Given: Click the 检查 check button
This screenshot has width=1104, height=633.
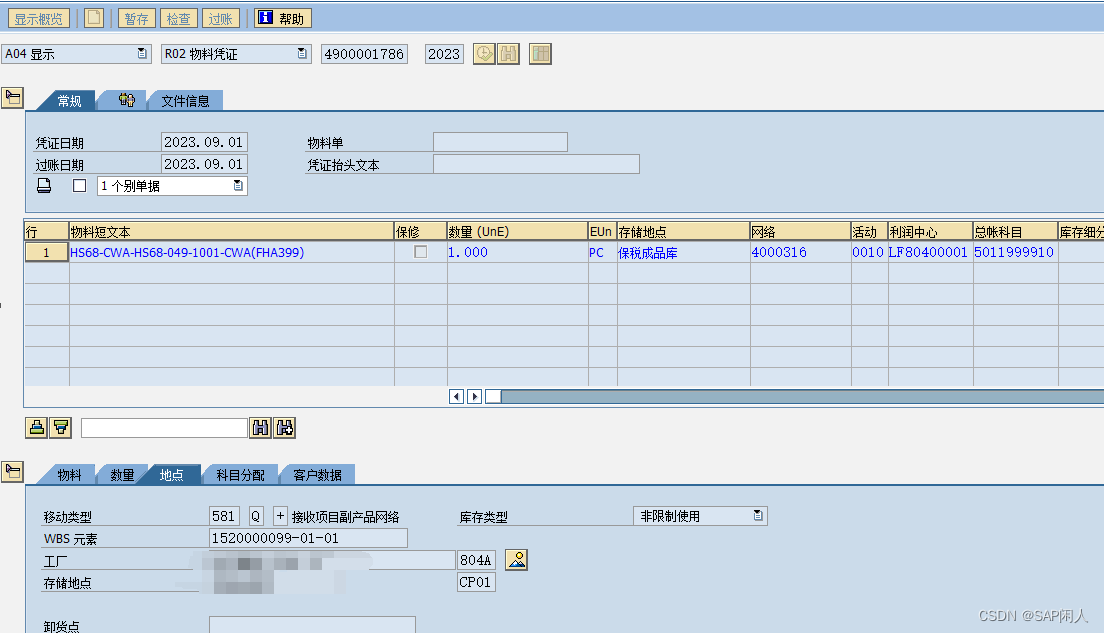Looking at the screenshot, I should point(179,18).
